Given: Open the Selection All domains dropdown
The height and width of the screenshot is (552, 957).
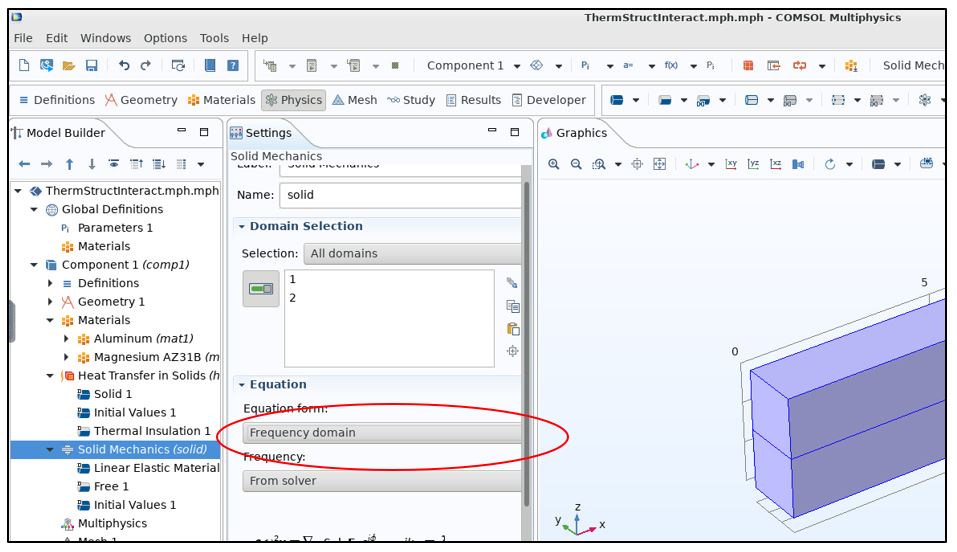Looking at the screenshot, I should pos(412,253).
